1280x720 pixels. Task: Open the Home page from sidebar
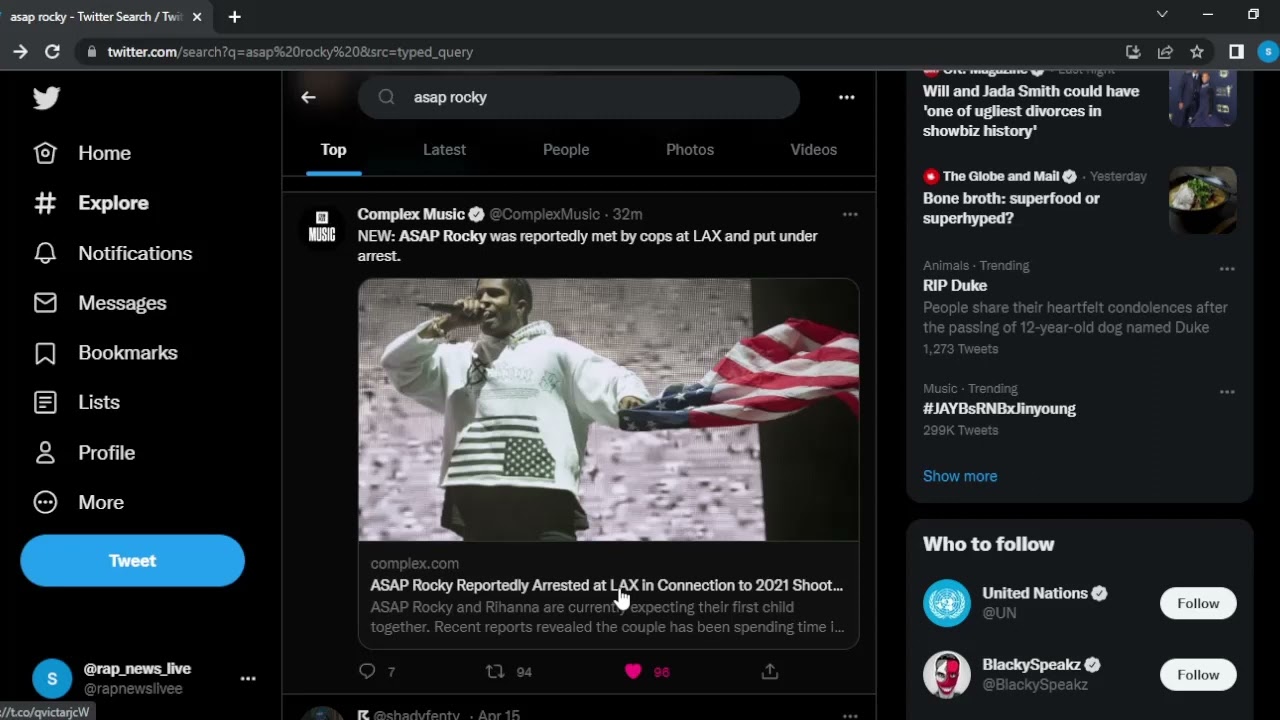[x=83, y=153]
